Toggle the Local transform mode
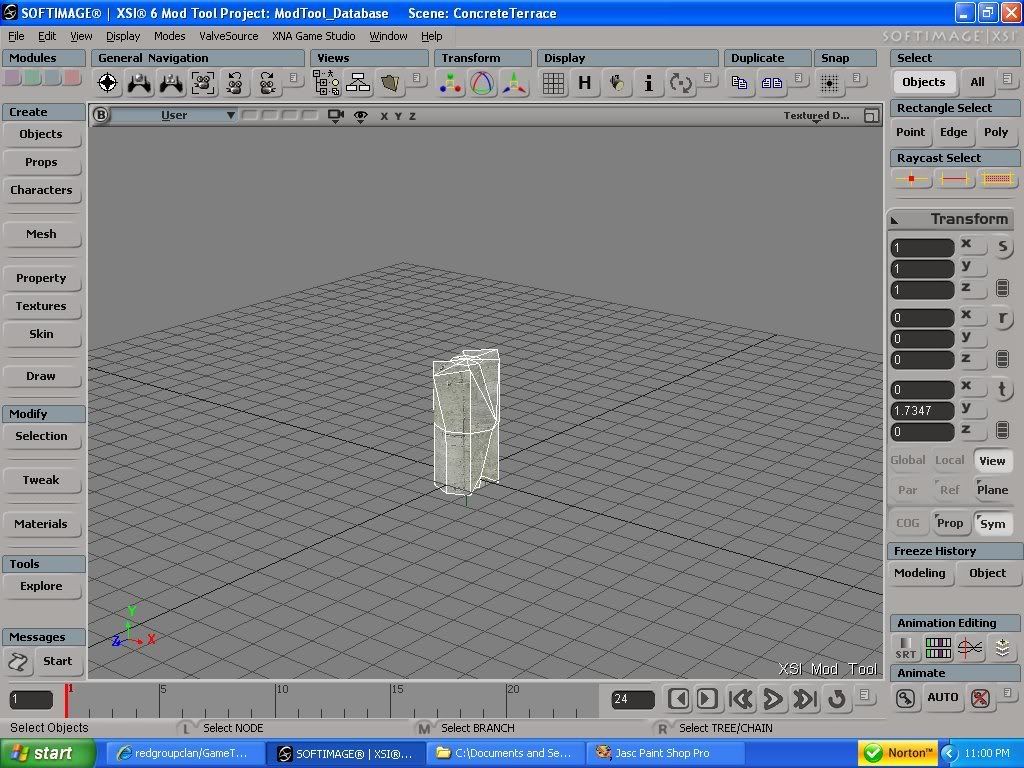This screenshot has height=768, width=1024. pos(950,460)
